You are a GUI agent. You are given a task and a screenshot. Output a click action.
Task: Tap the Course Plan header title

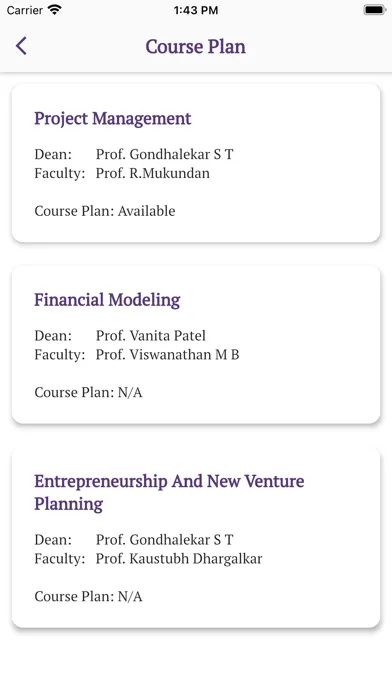196,47
